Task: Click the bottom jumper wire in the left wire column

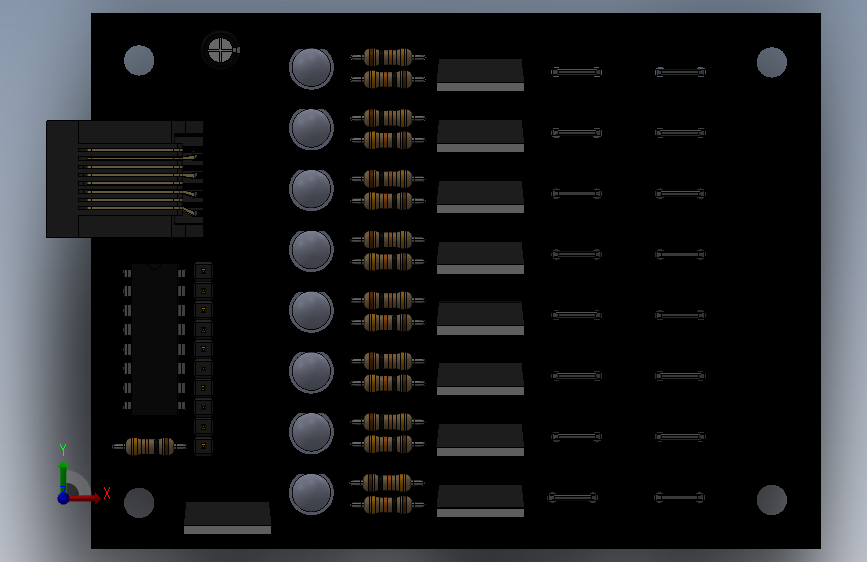Action: pos(572,497)
